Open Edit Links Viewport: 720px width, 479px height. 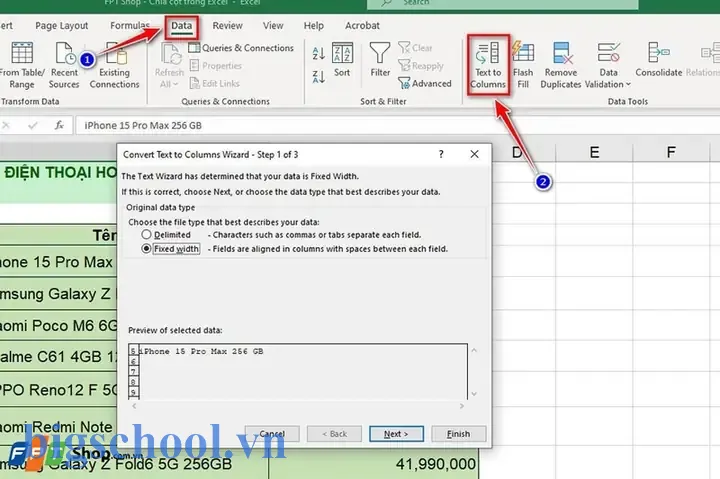click(214, 83)
